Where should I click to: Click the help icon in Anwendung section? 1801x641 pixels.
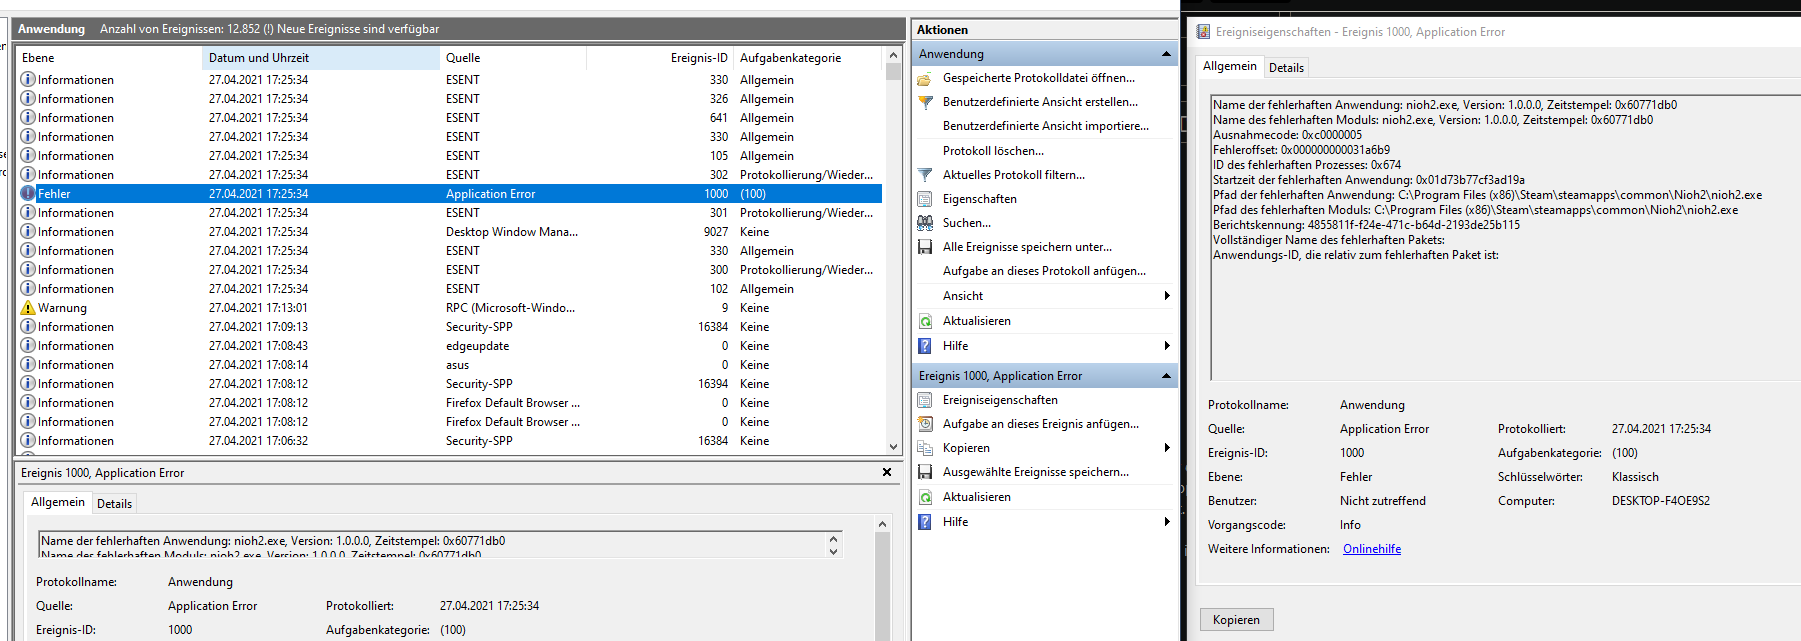[925, 346]
